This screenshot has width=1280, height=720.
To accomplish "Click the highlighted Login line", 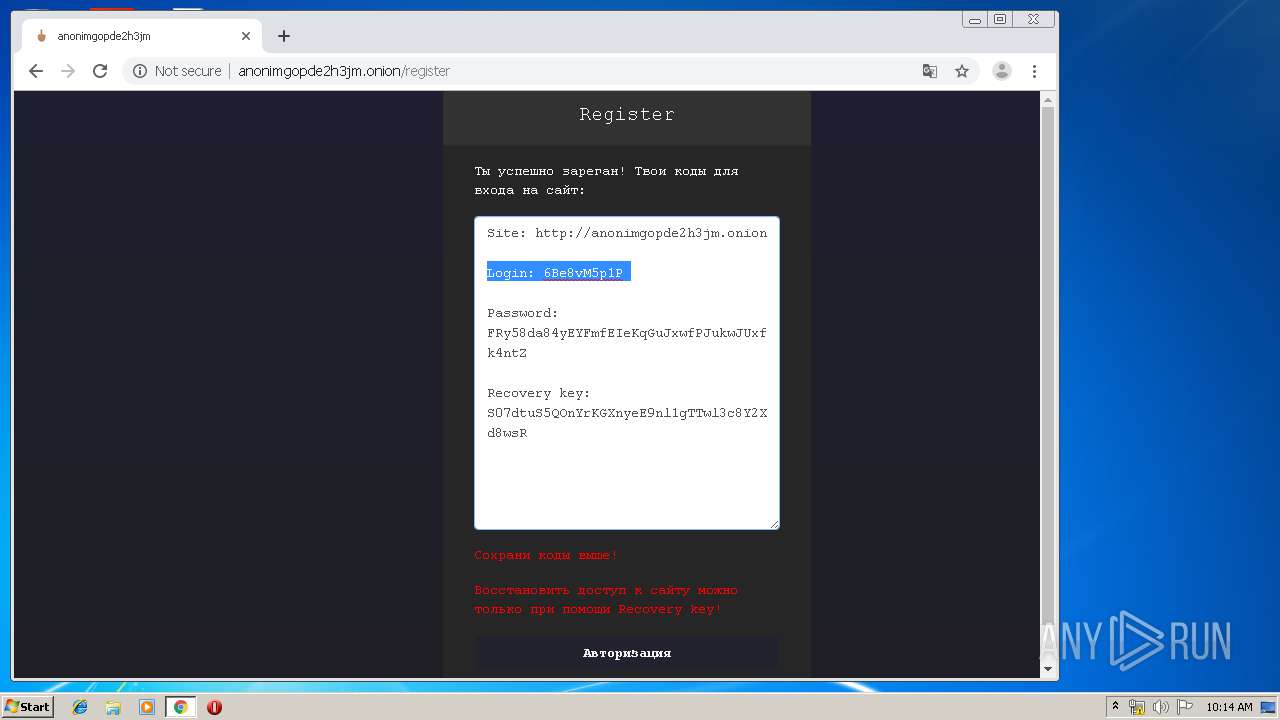I will click(558, 273).
